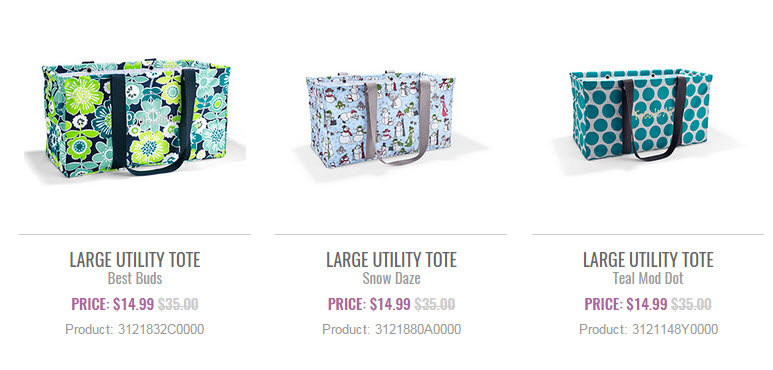Select the Snow Daze pattern name
Viewport: 773px width, 370px height.
pyautogui.click(x=391, y=278)
